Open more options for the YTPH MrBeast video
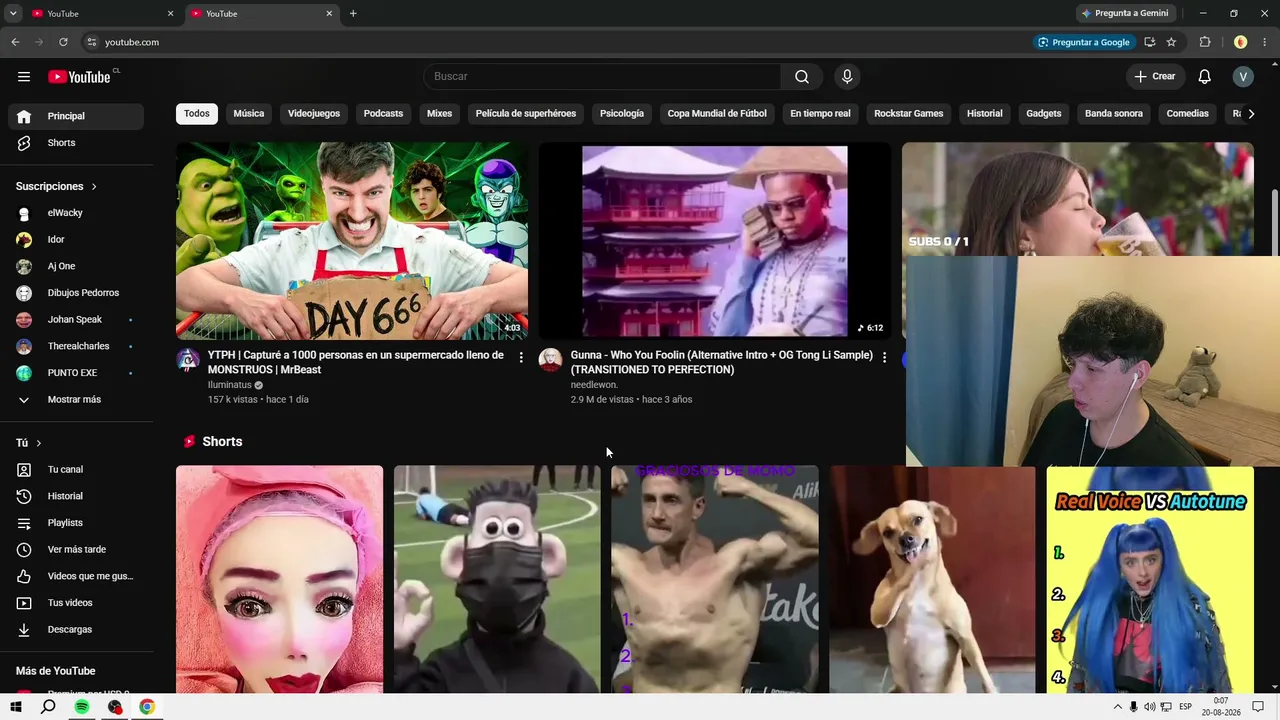Image resolution: width=1280 pixels, height=720 pixels. click(x=521, y=357)
